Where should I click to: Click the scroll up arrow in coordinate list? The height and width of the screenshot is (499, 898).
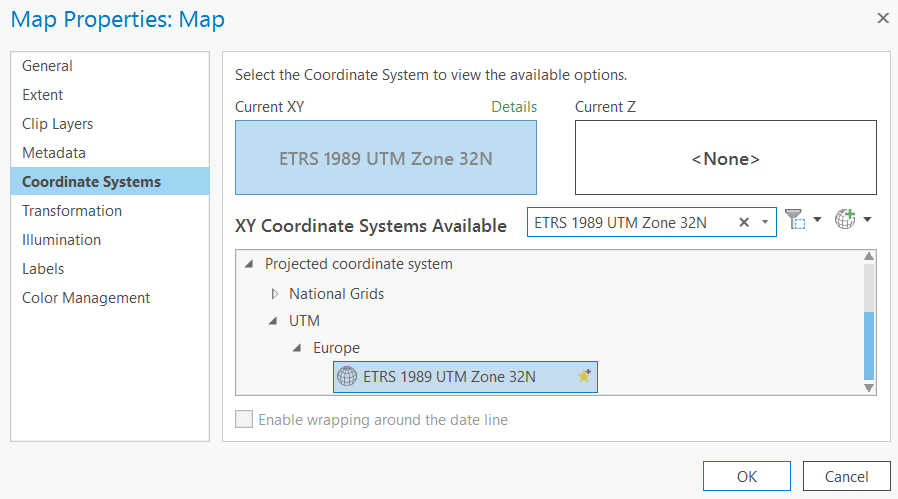868,257
